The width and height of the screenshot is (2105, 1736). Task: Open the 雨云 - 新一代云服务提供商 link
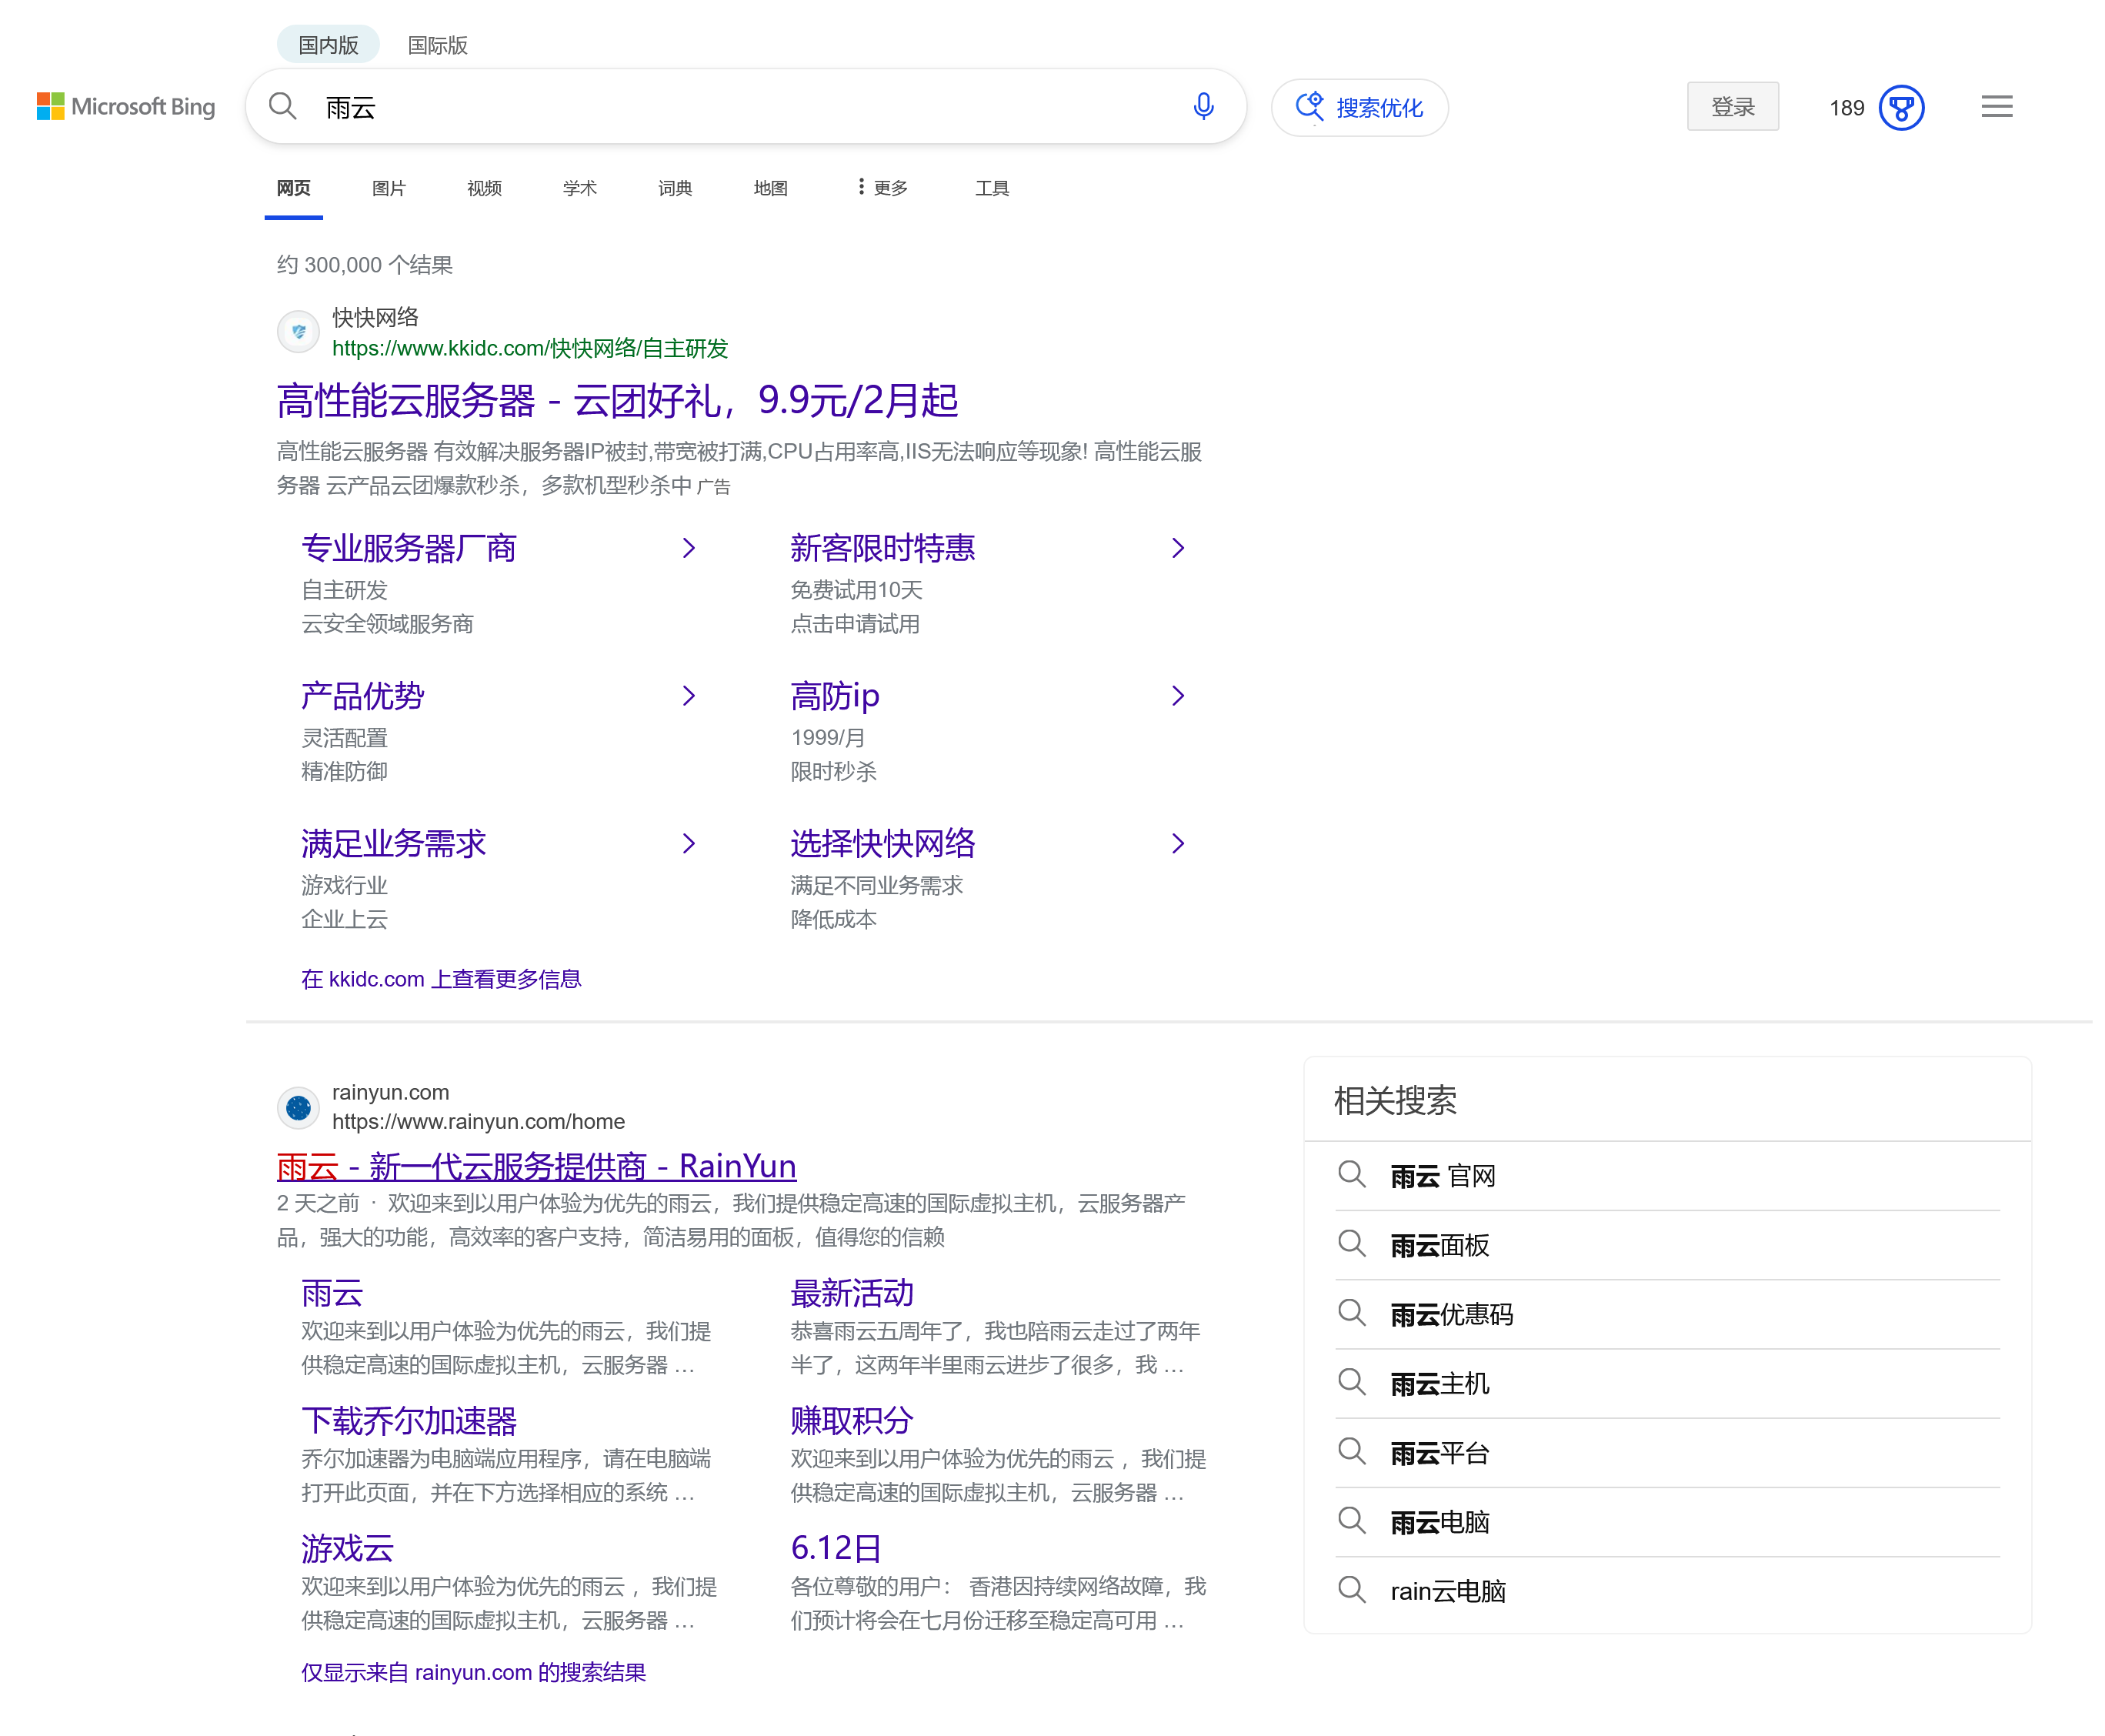point(536,1166)
